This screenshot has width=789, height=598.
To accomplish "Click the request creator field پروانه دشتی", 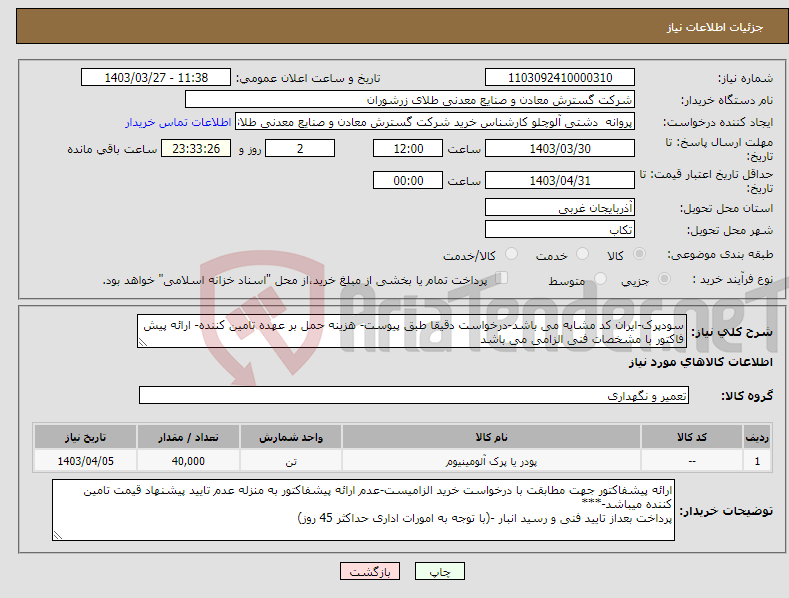I will point(435,122).
